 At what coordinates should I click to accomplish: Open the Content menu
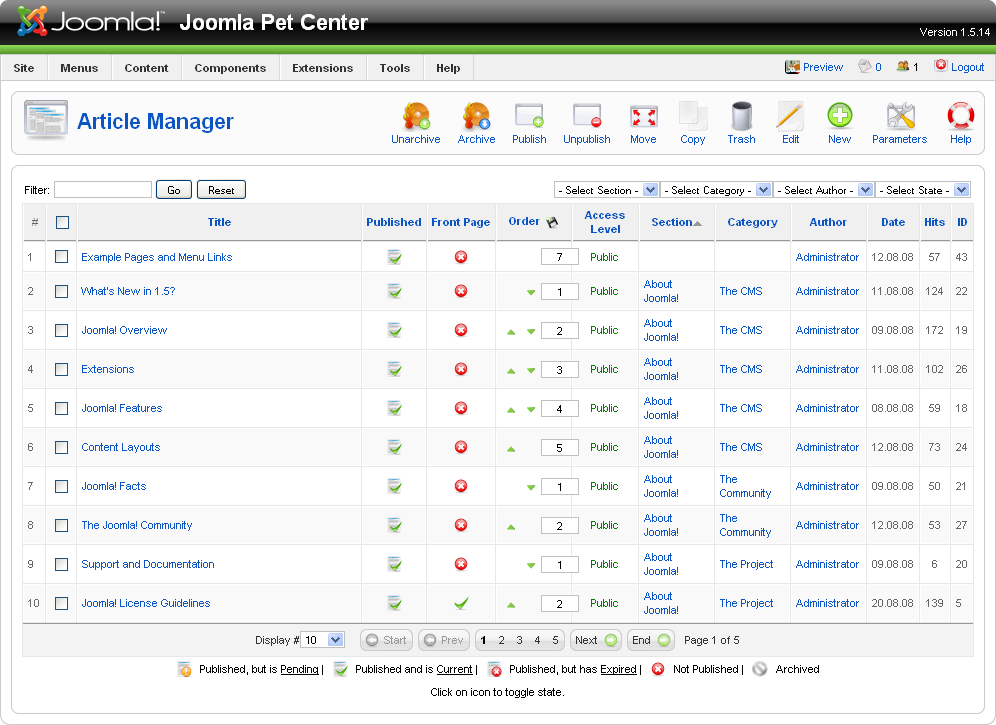(146, 68)
